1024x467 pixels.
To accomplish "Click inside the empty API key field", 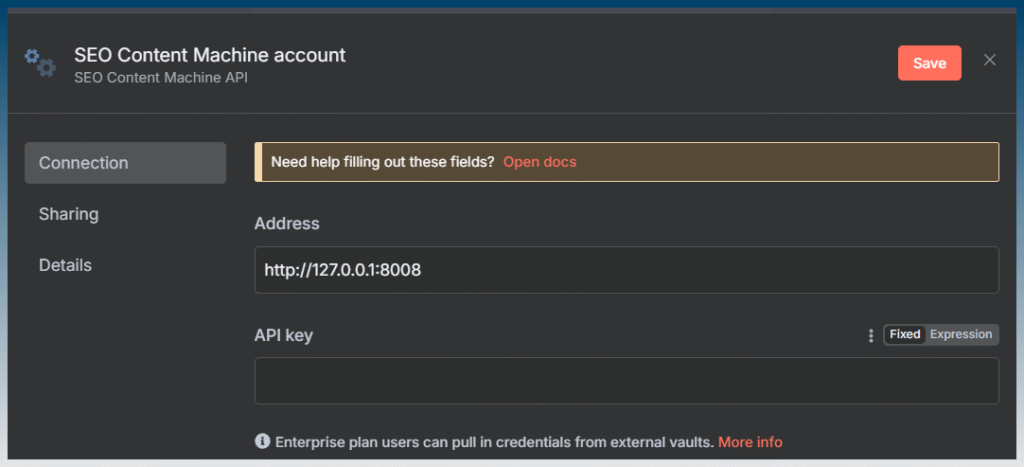I will click(626, 381).
